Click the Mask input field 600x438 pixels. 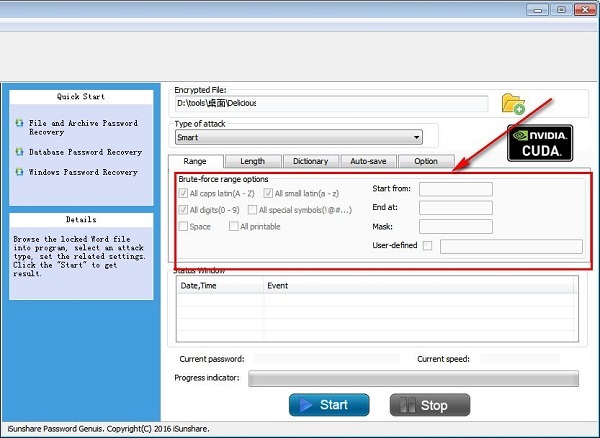point(455,226)
